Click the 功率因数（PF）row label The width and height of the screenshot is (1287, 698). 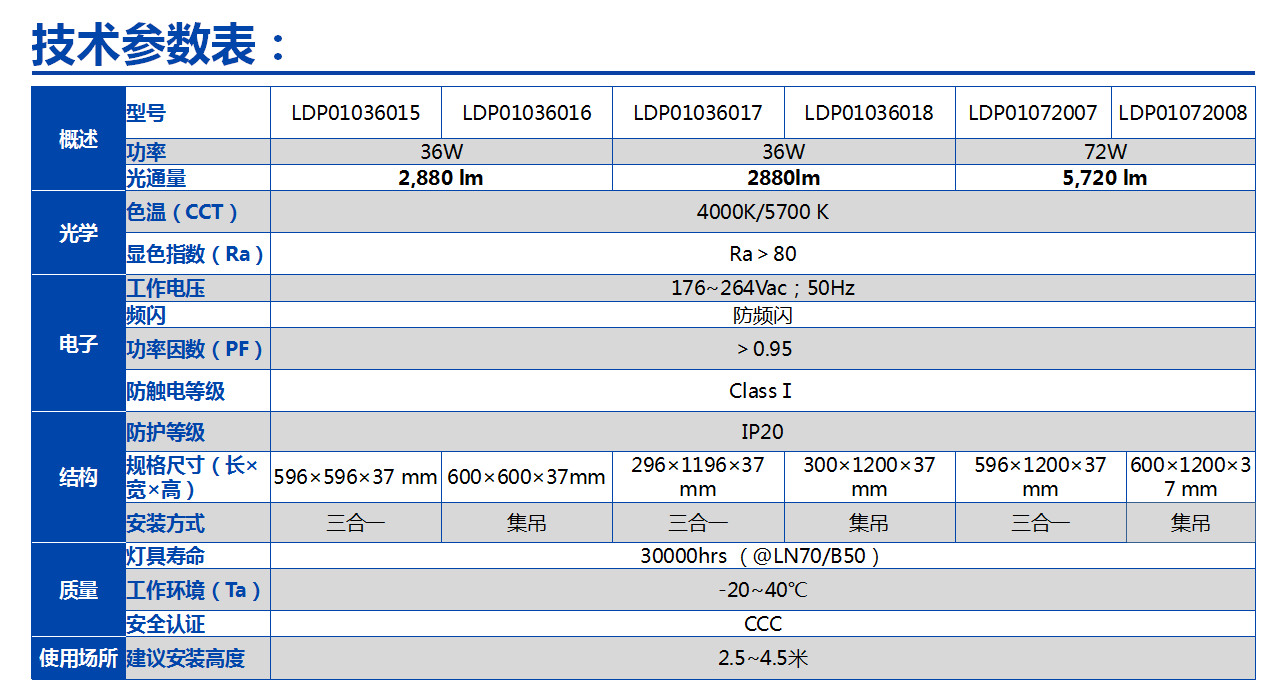tap(196, 349)
